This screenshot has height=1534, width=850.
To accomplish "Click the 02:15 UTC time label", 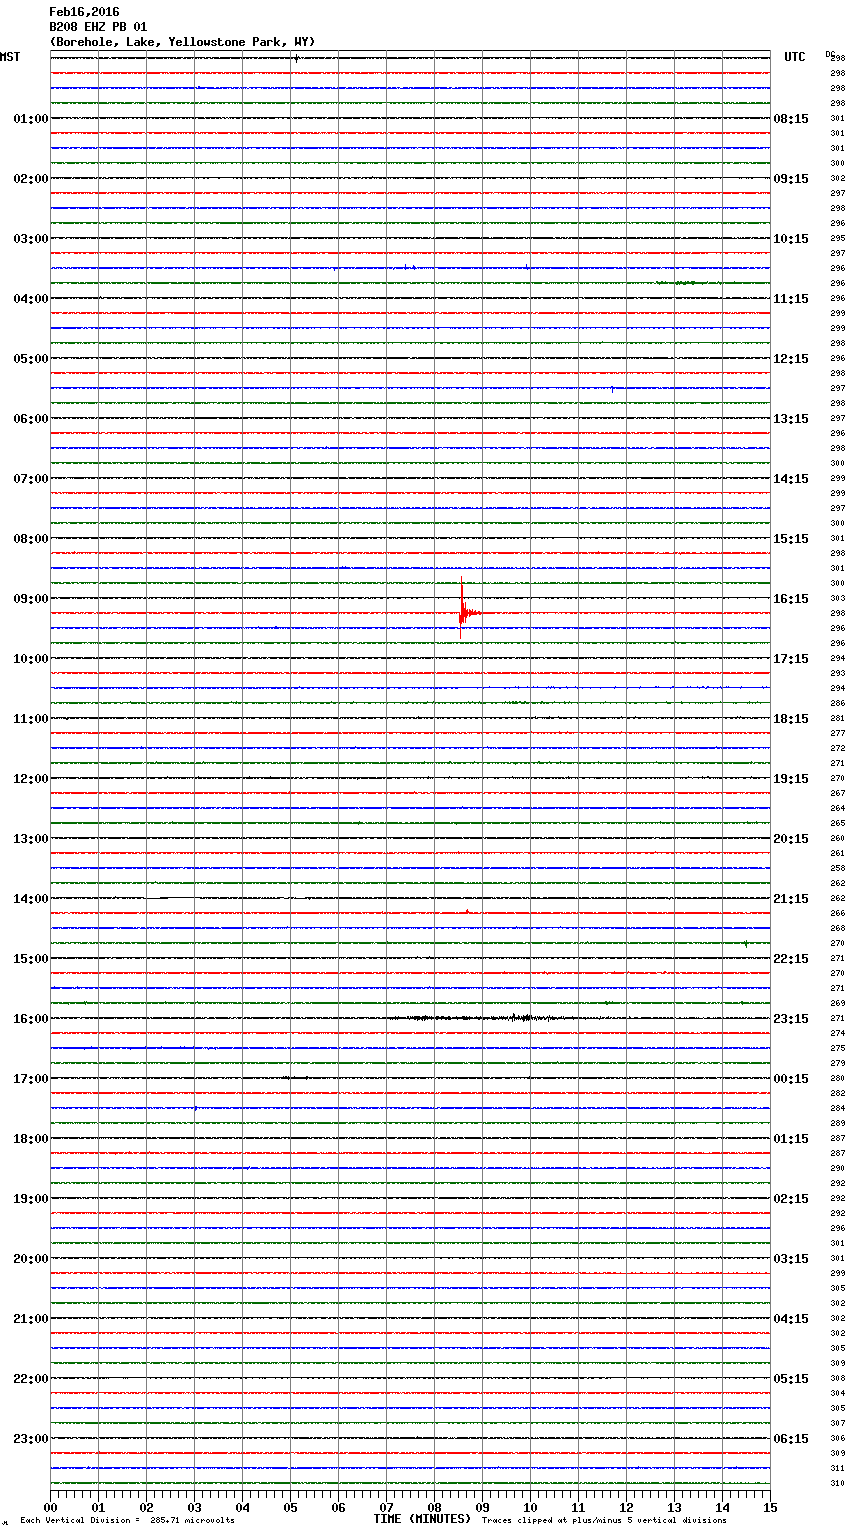I will pos(791,1199).
